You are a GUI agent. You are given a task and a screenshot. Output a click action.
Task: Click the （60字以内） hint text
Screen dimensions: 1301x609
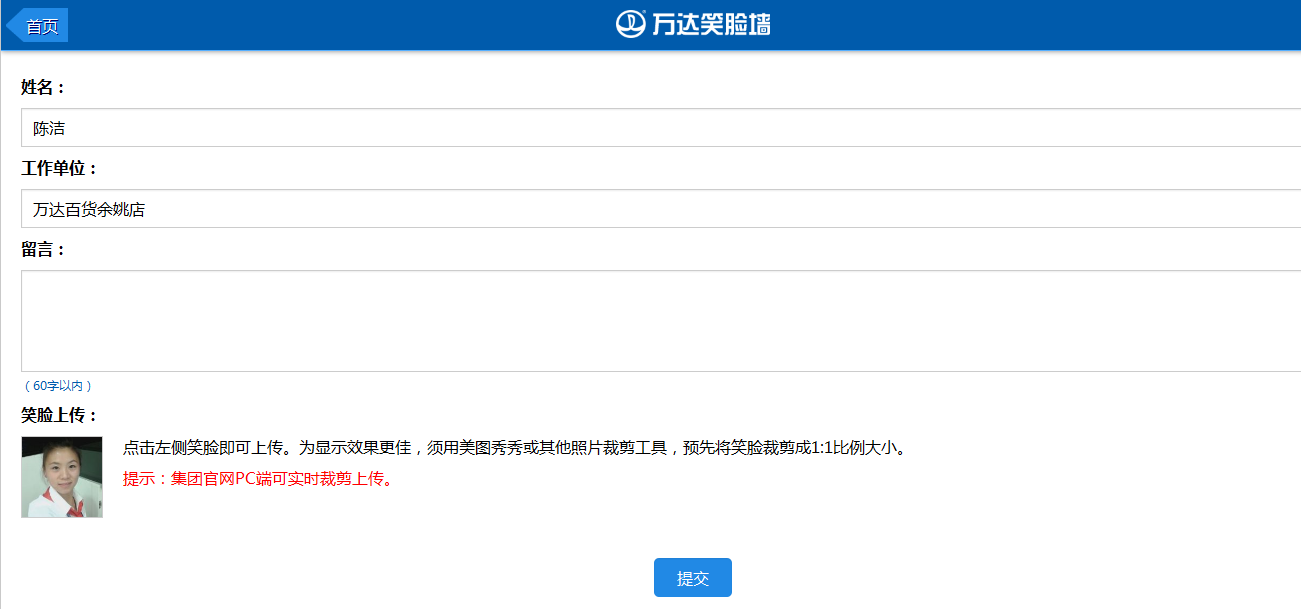[x=57, y=386]
